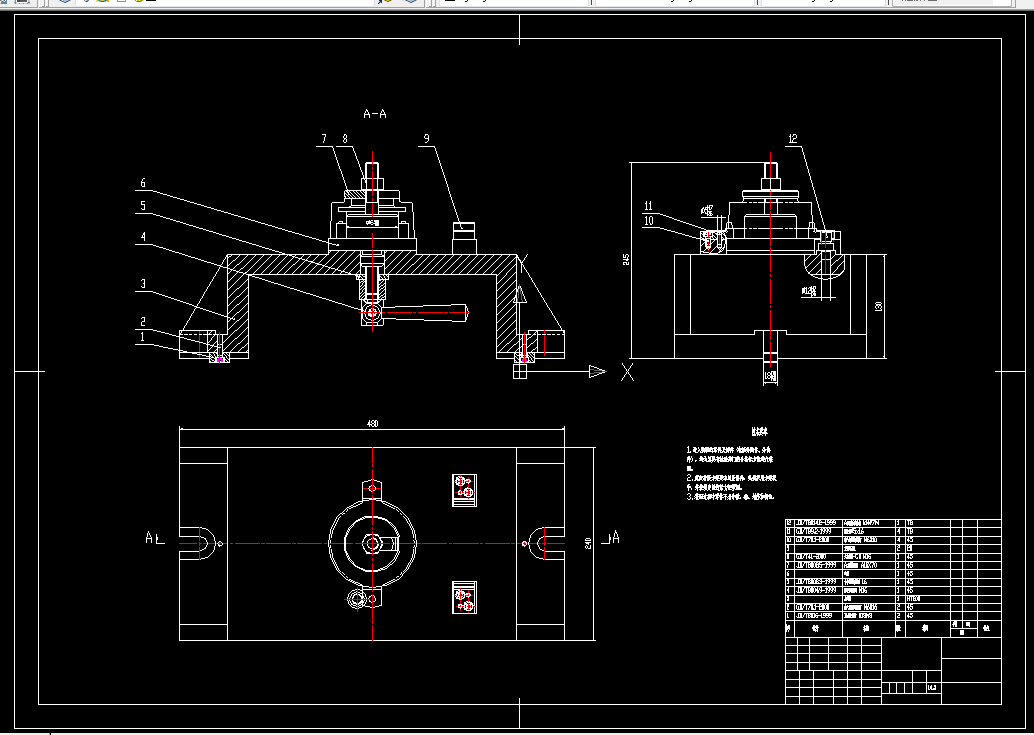Click callout number 11 in side view
Image resolution: width=1034 pixels, height=735 pixels.
tap(649, 206)
